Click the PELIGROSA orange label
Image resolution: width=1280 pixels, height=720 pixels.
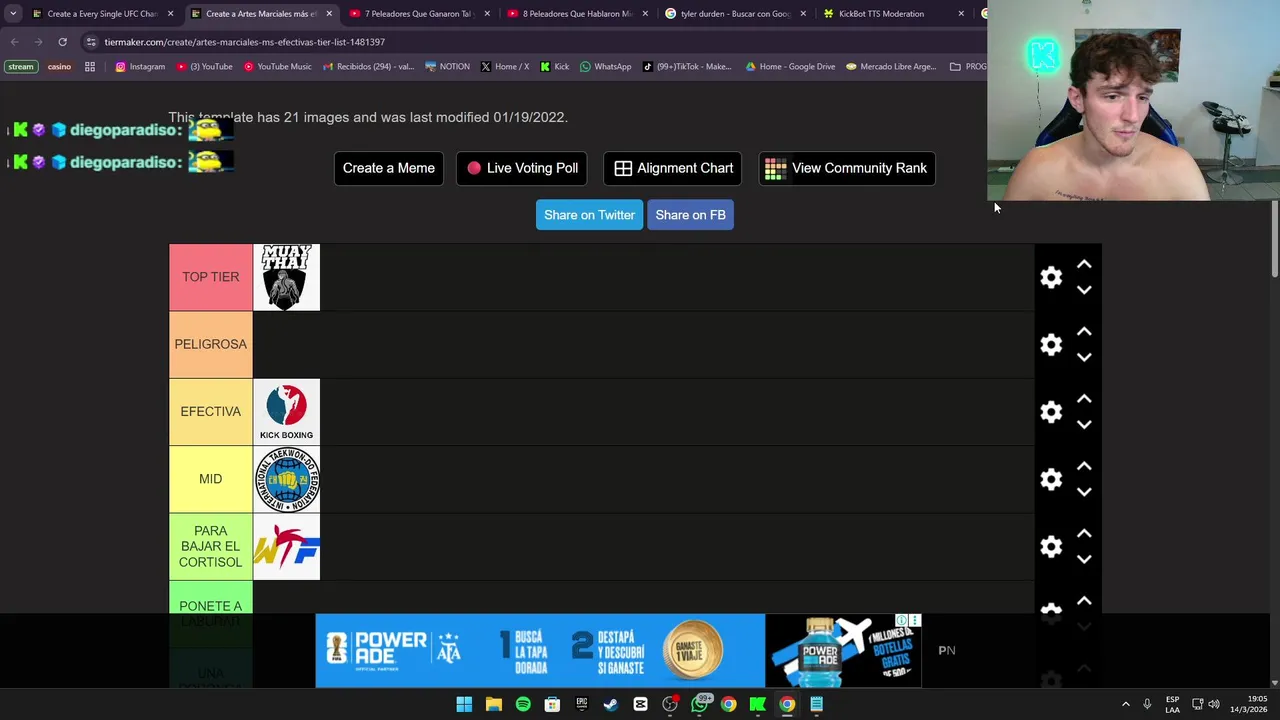pos(210,344)
